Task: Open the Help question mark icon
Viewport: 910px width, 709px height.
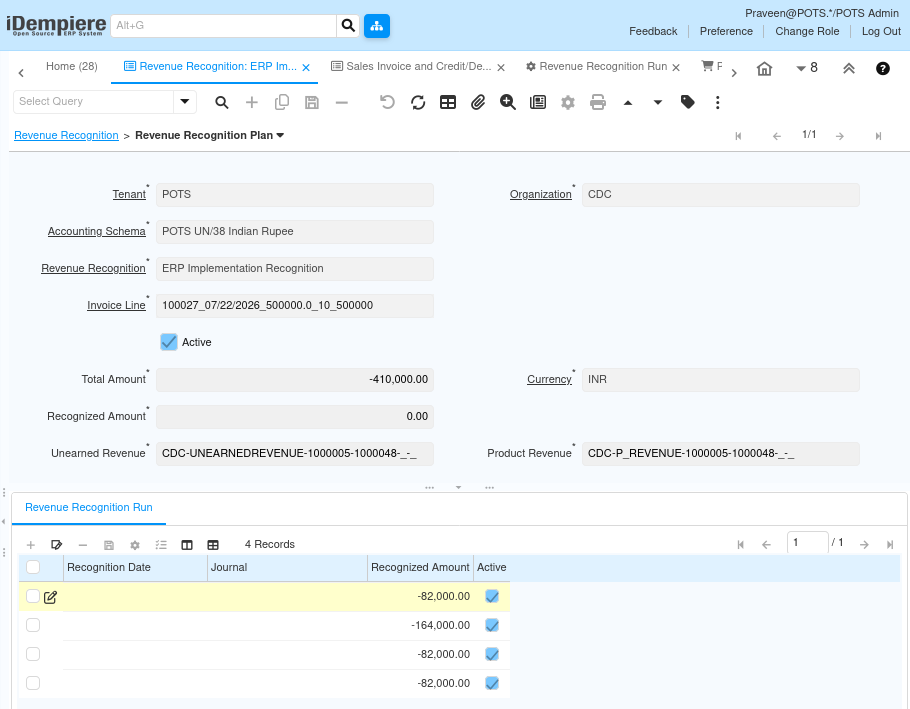Action: click(882, 68)
